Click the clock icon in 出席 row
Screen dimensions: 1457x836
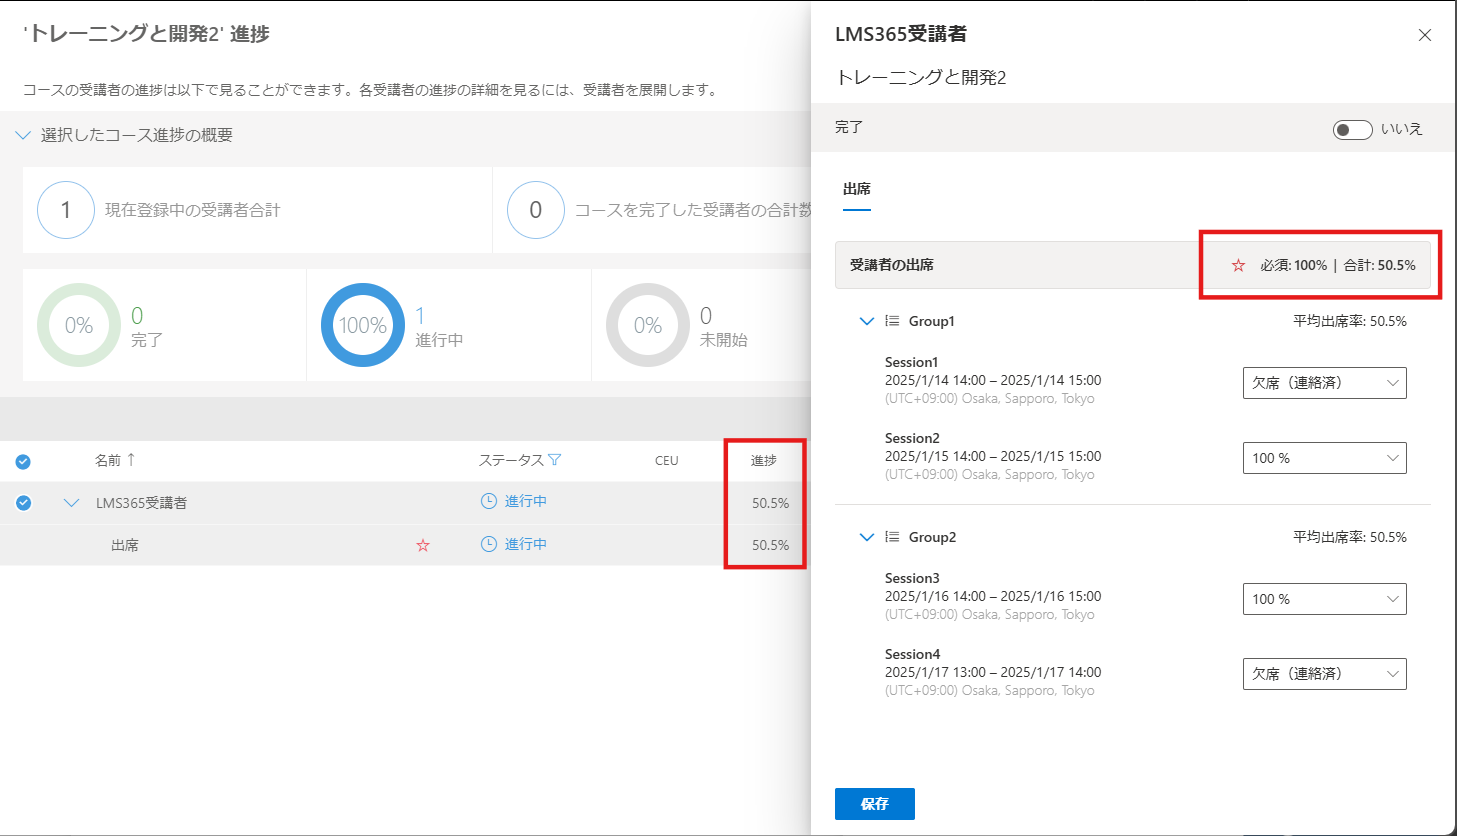click(489, 544)
